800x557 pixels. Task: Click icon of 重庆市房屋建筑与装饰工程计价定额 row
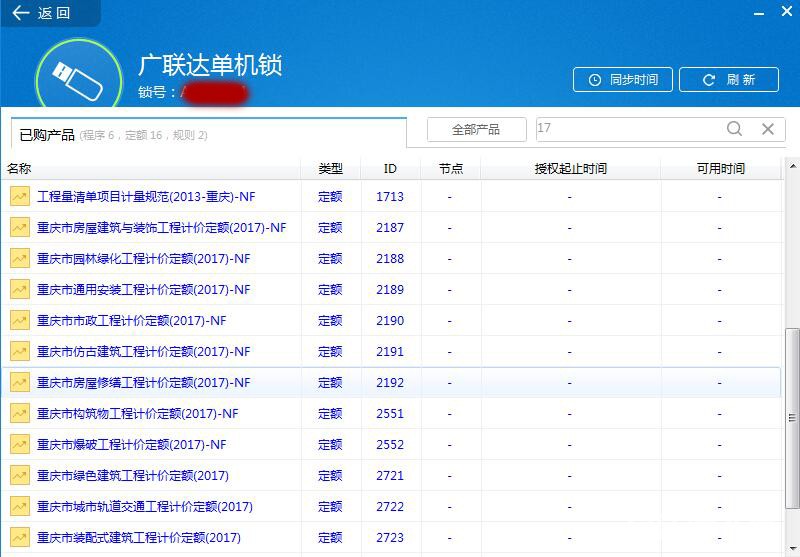tap(20, 227)
